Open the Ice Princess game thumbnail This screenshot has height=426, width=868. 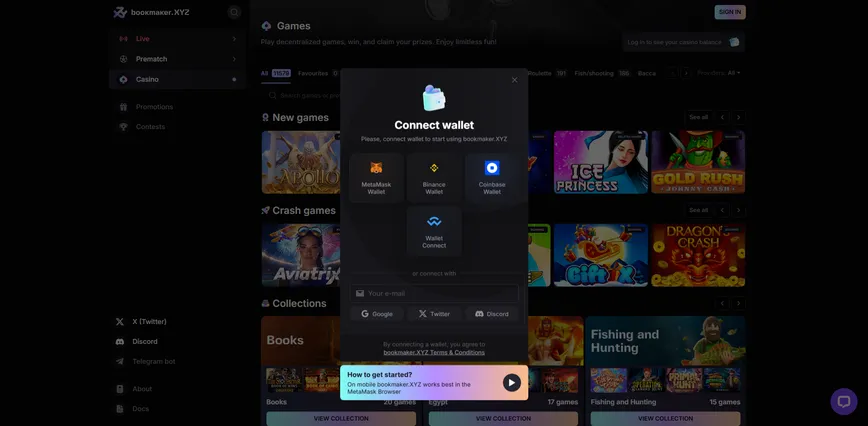pyautogui.click(x=601, y=162)
